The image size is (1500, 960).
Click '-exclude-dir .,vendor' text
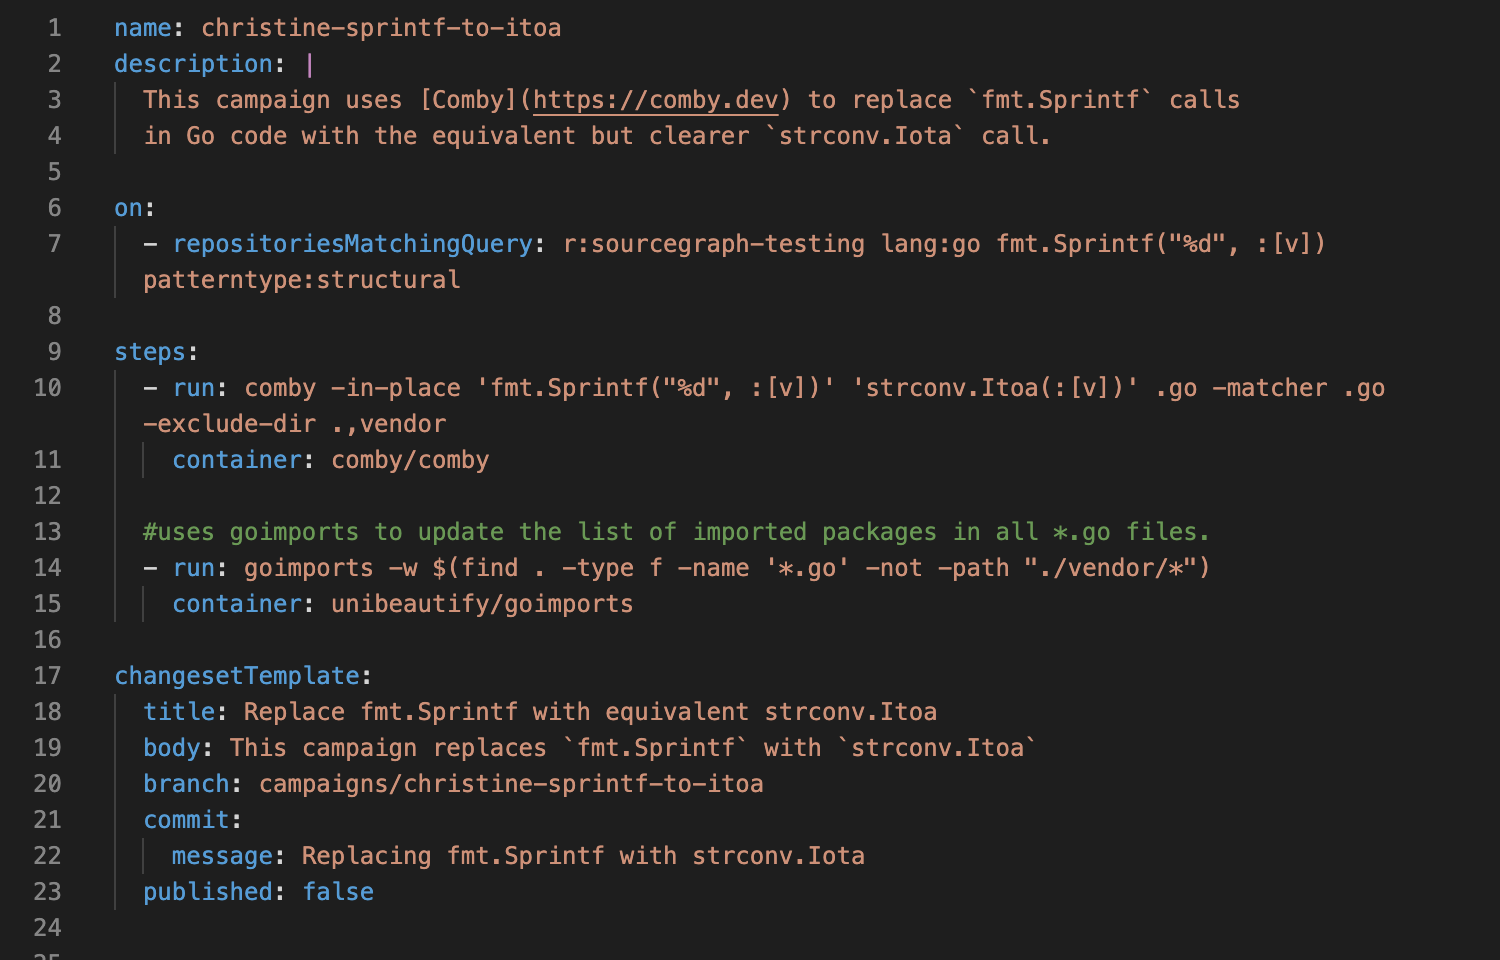point(295,424)
